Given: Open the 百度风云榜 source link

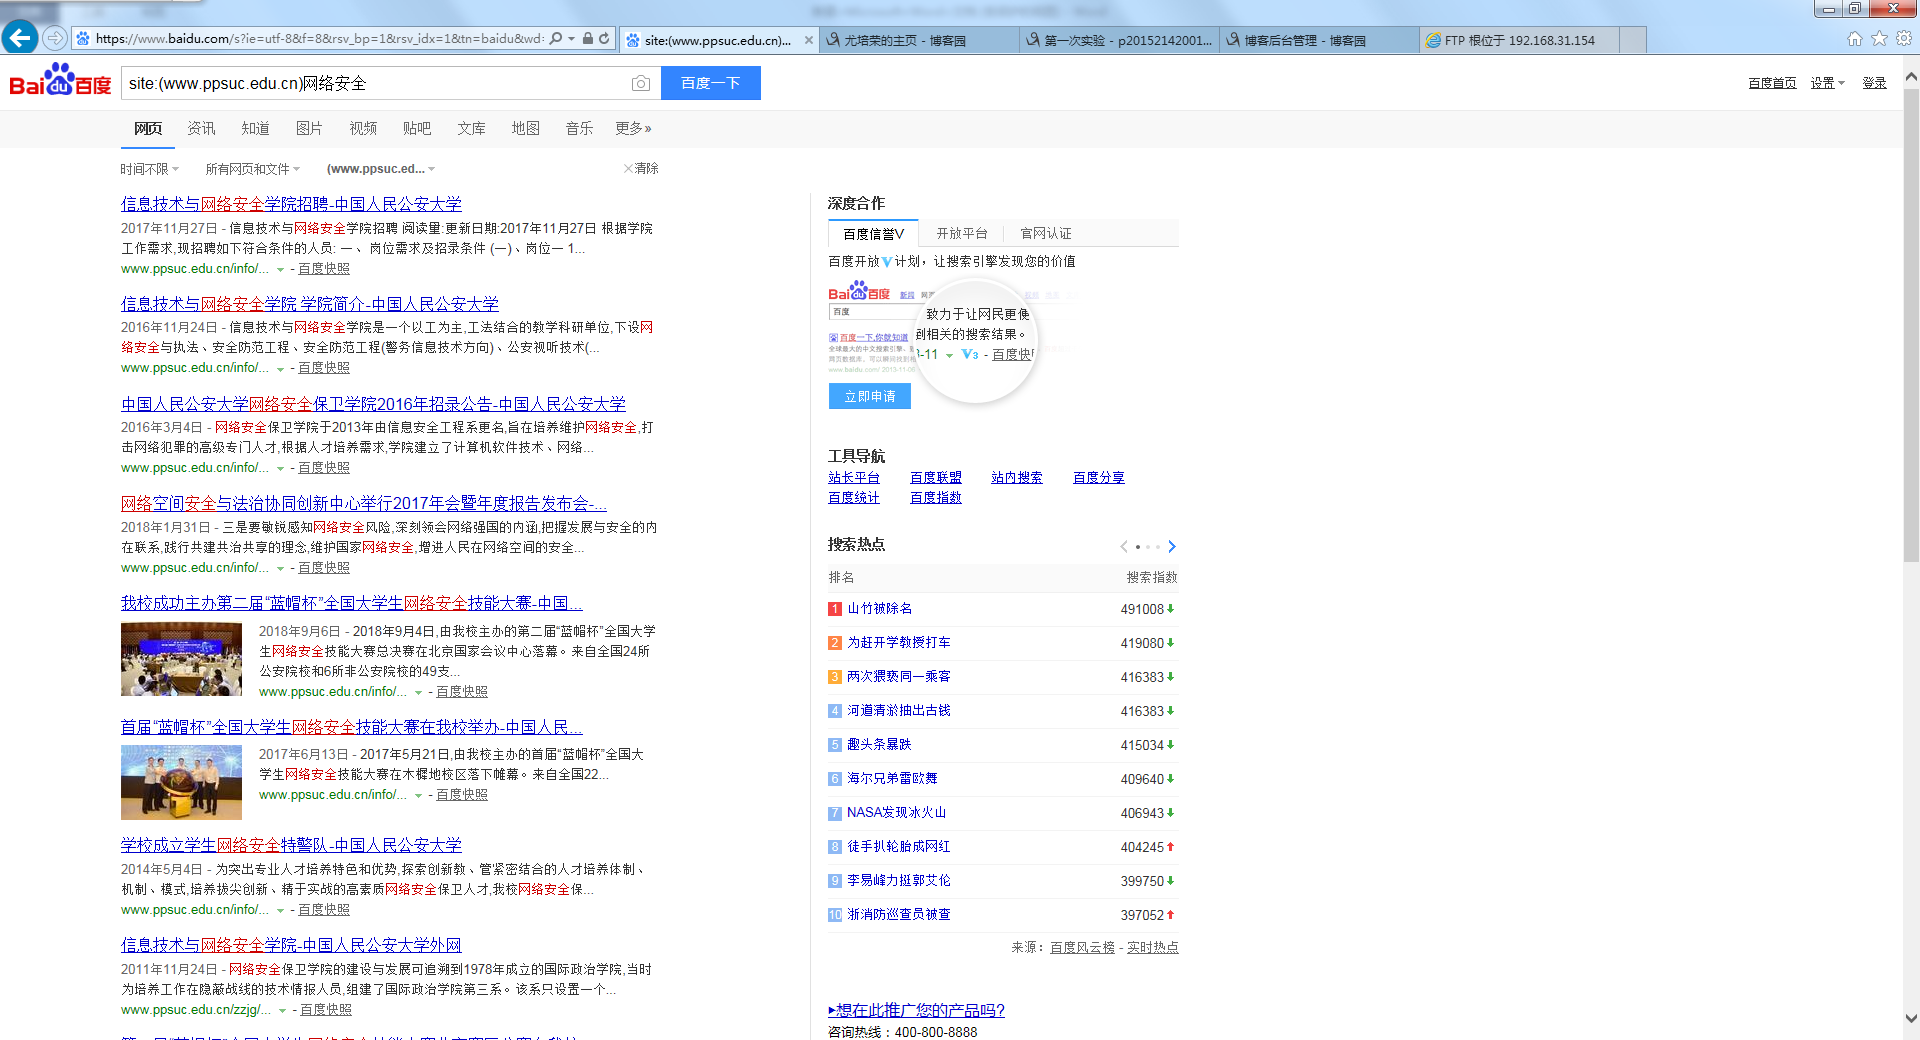Looking at the screenshot, I should point(1082,947).
